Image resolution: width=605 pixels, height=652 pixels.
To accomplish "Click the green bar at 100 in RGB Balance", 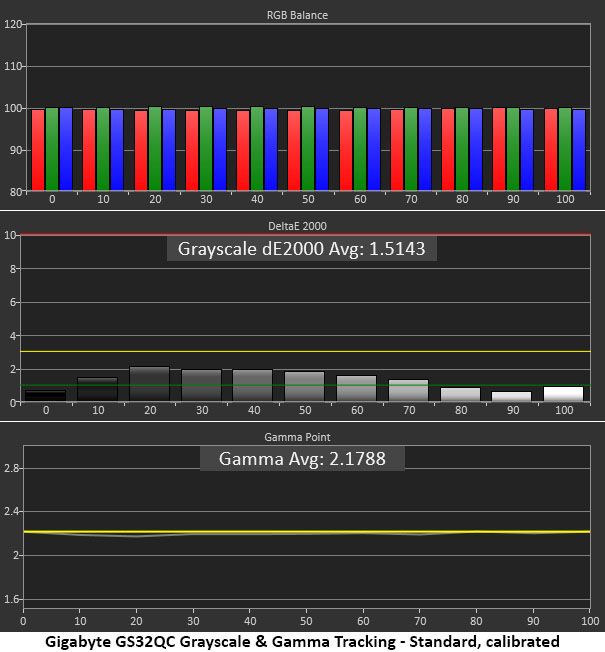I will click(565, 149).
